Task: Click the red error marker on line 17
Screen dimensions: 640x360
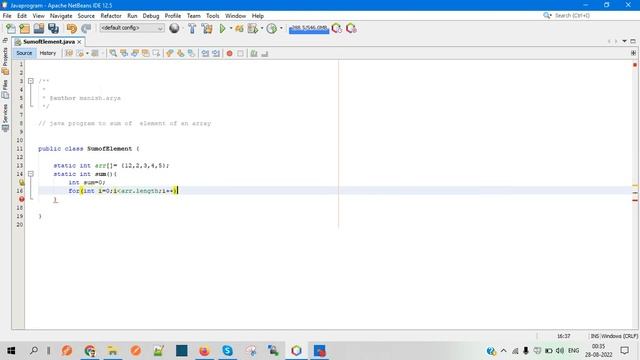Action: 21,199
